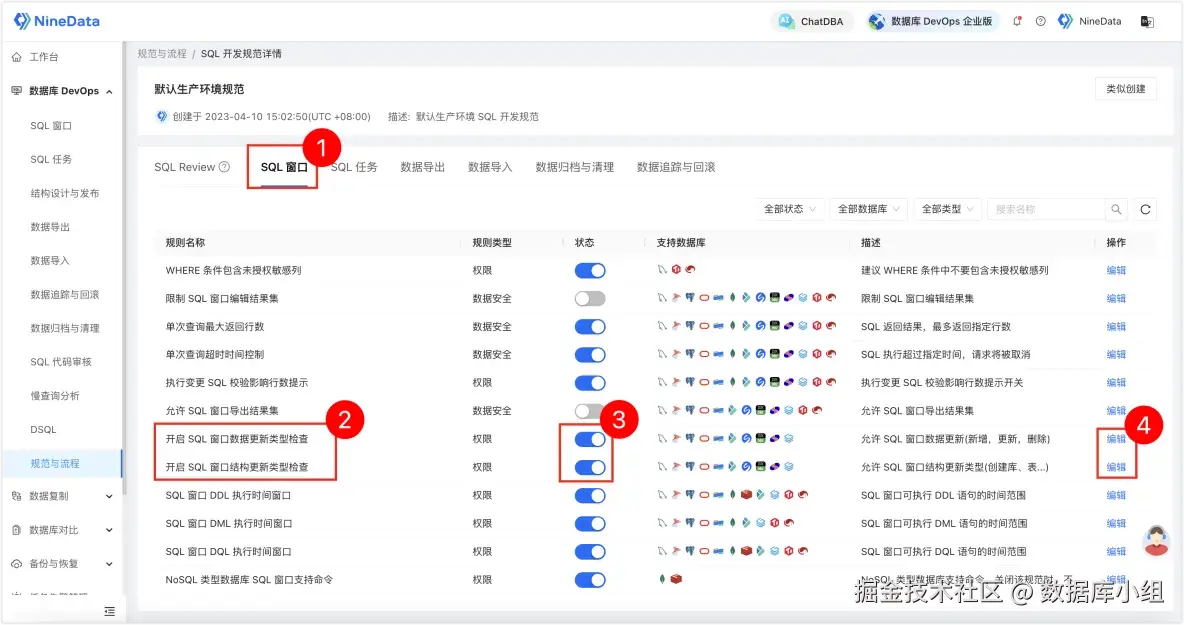Open the 数据归档与清理 tab
This screenshot has width=1184, height=625.
[577, 167]
